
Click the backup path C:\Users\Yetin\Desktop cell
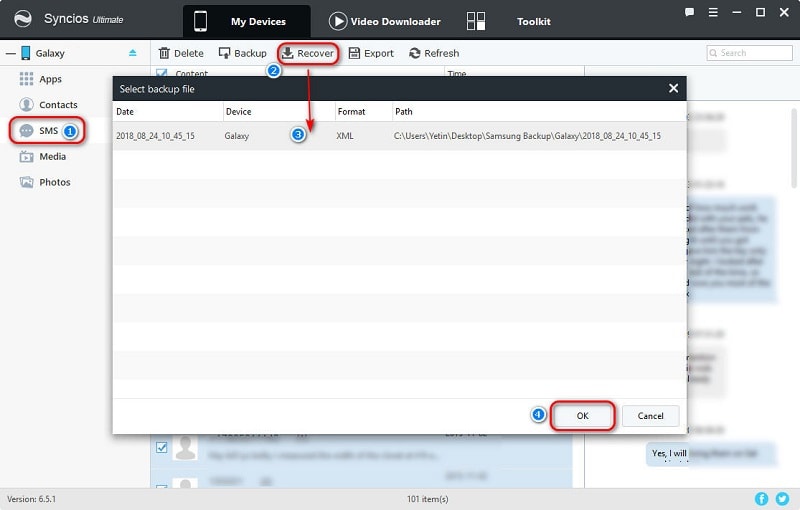tap(527, 136)
